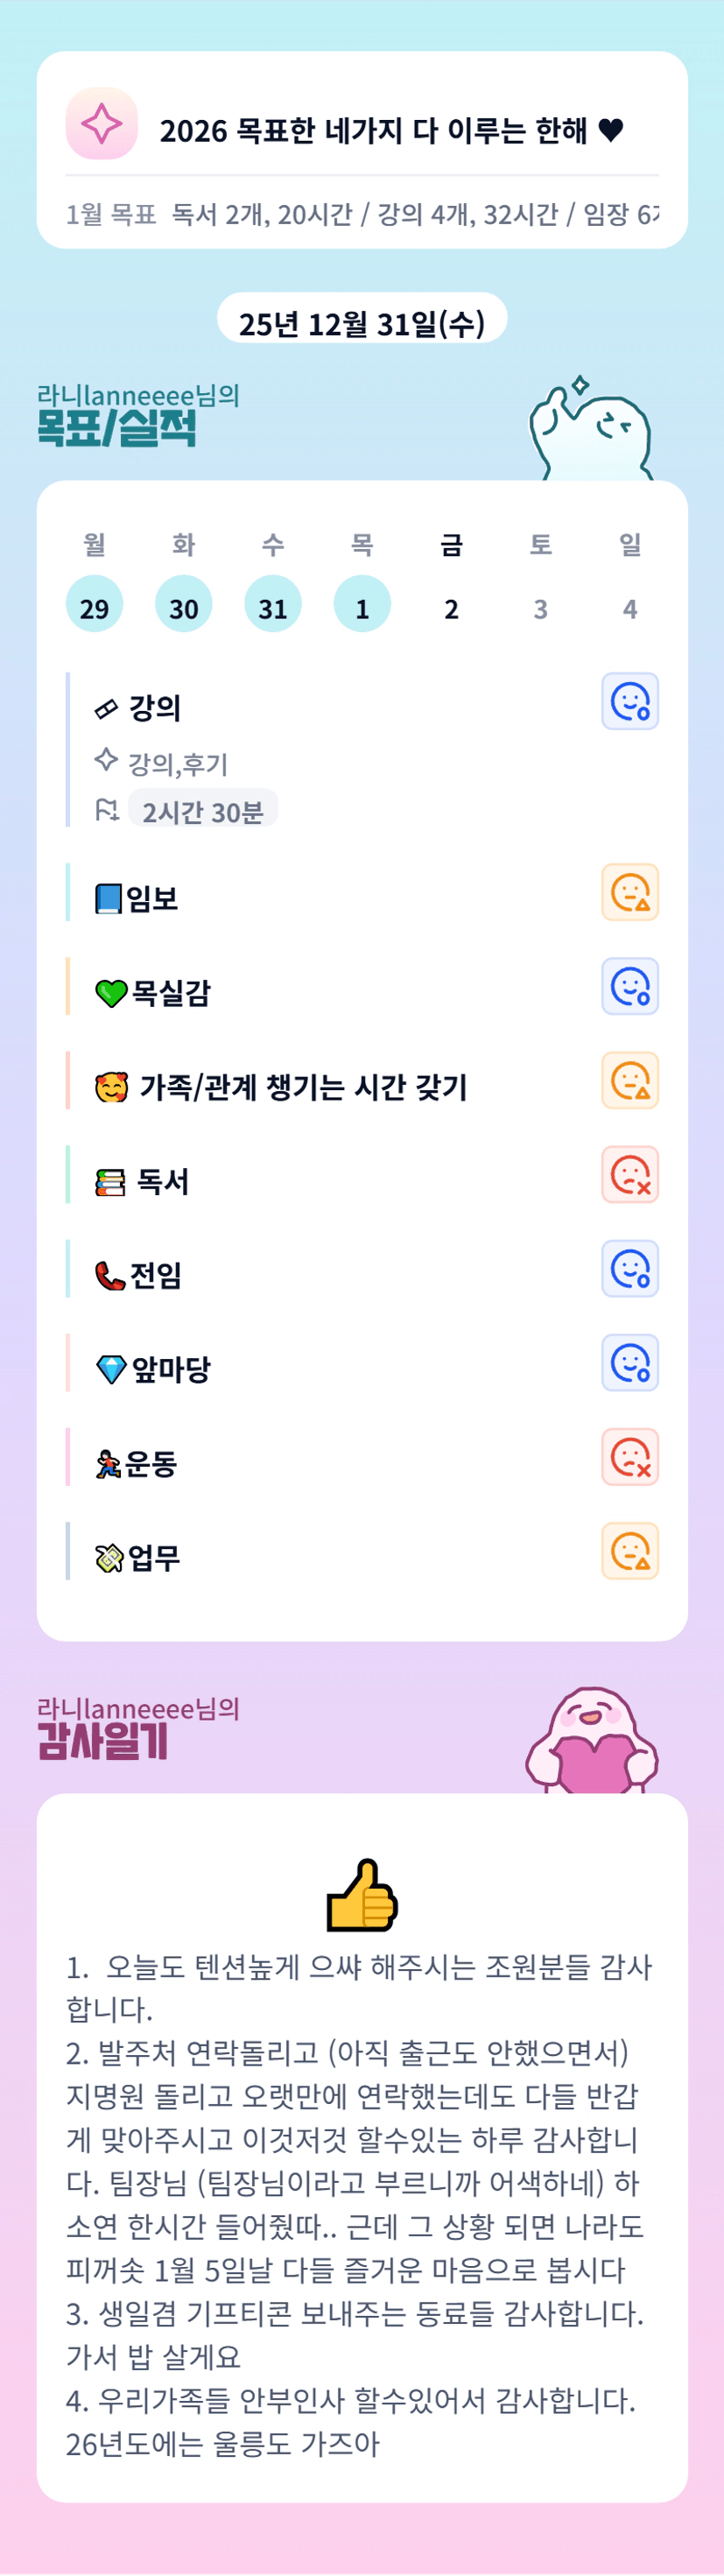Expand the 강의 goal item

[155, 708]
